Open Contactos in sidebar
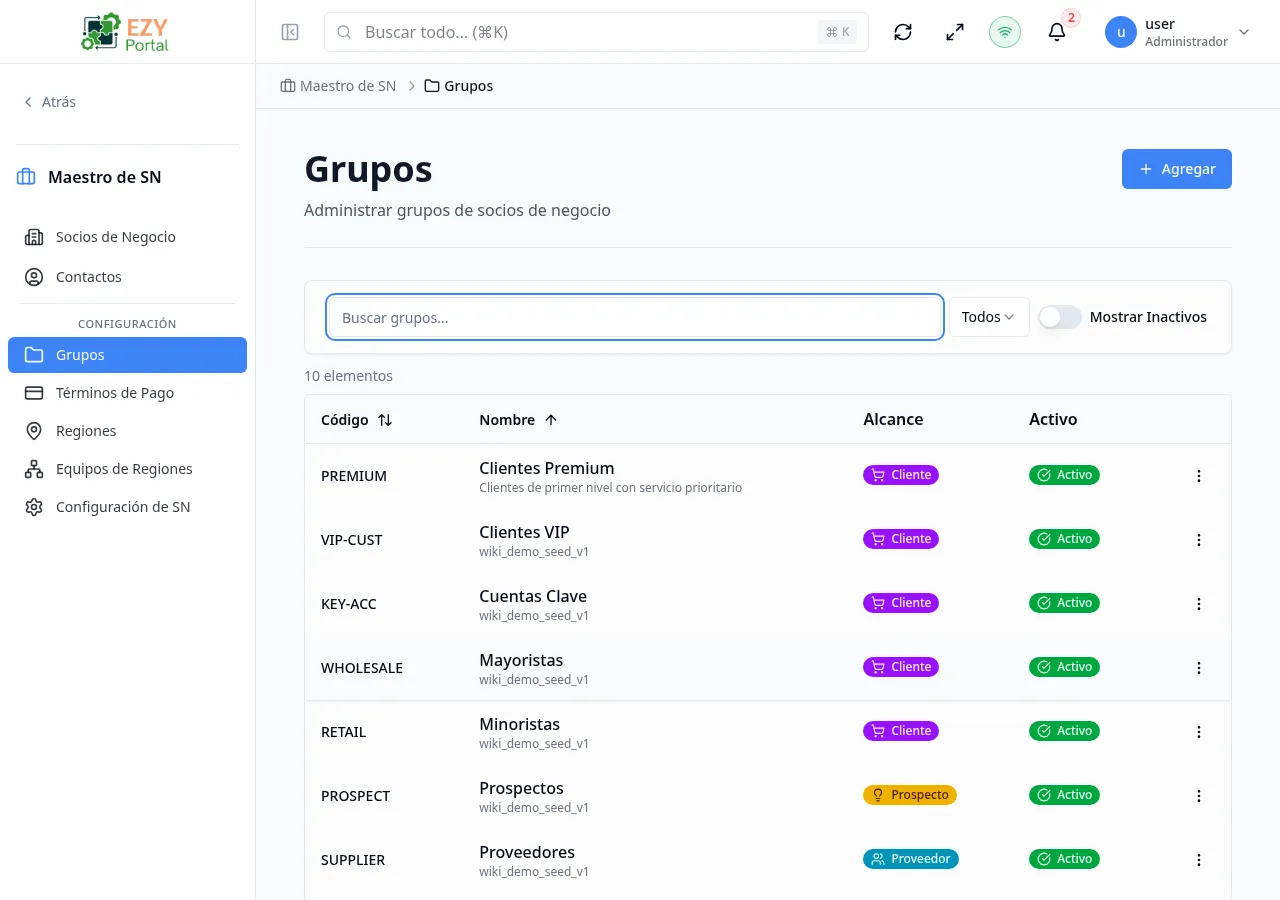The height and width of the screenshot is (900, 1280). [127, 277]
